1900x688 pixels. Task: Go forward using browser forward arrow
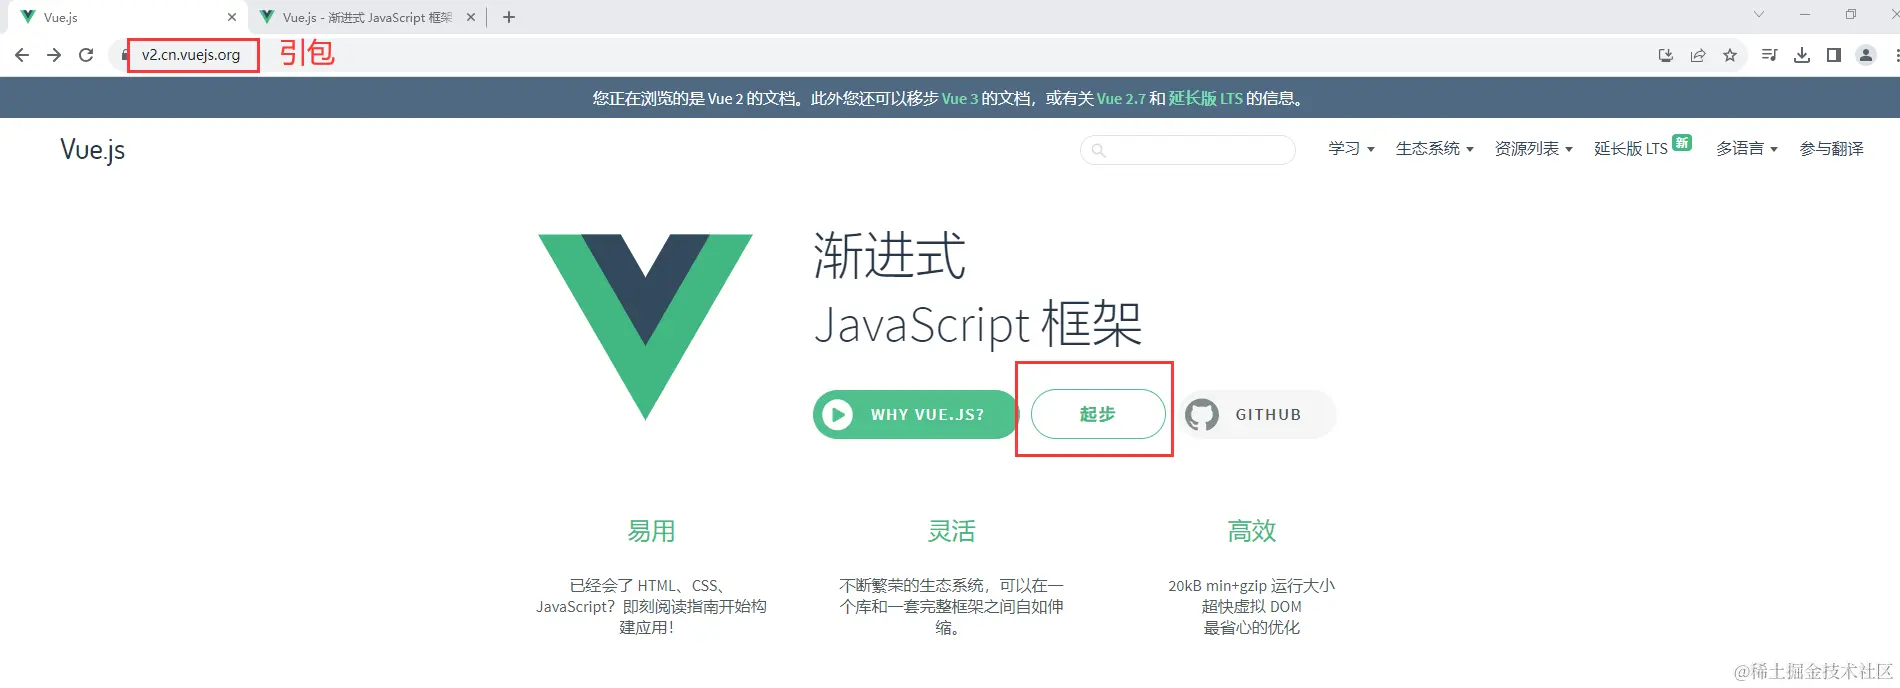pos(54,55)
